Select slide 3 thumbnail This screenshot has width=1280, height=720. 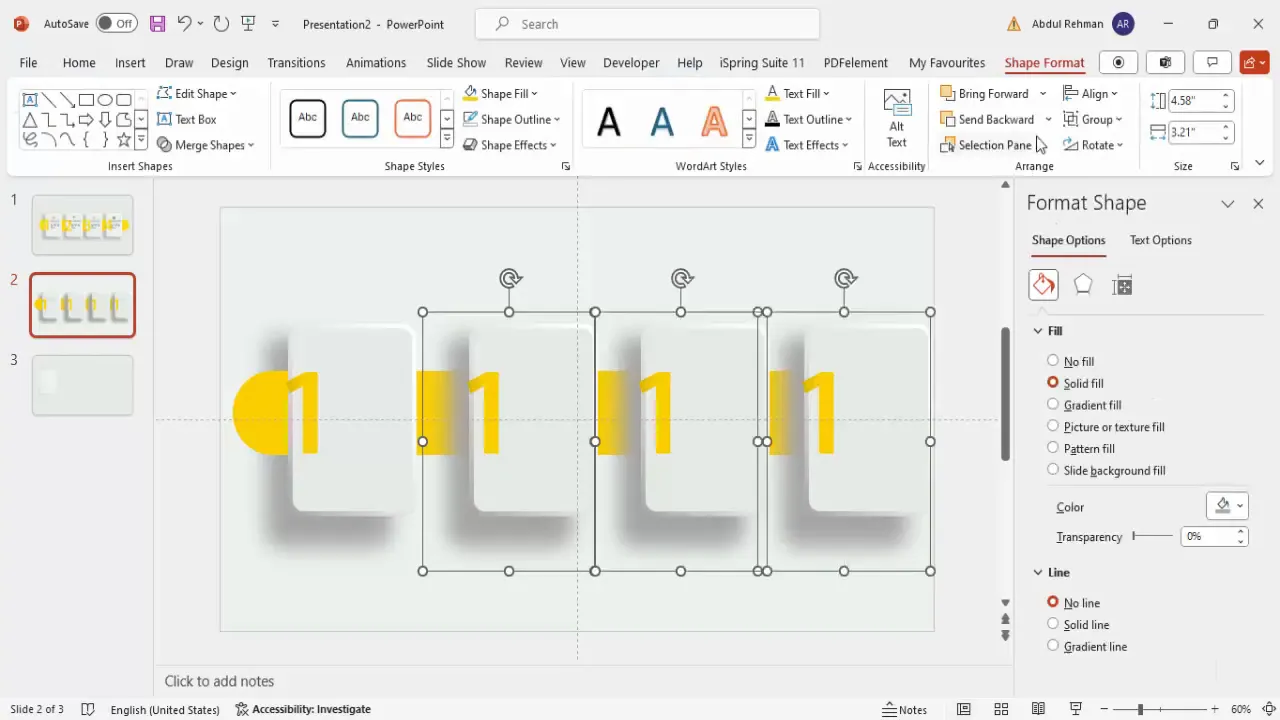tap(82, 385)
